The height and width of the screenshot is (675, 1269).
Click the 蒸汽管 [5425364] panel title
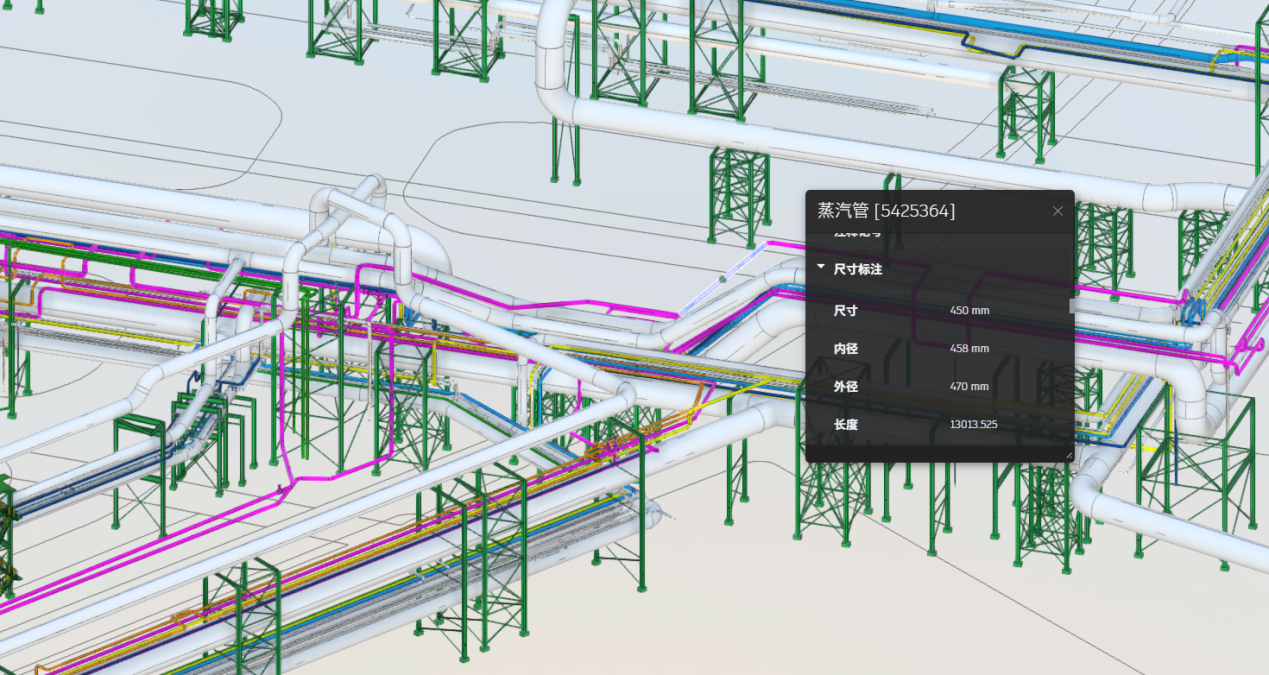click(886, 211)
